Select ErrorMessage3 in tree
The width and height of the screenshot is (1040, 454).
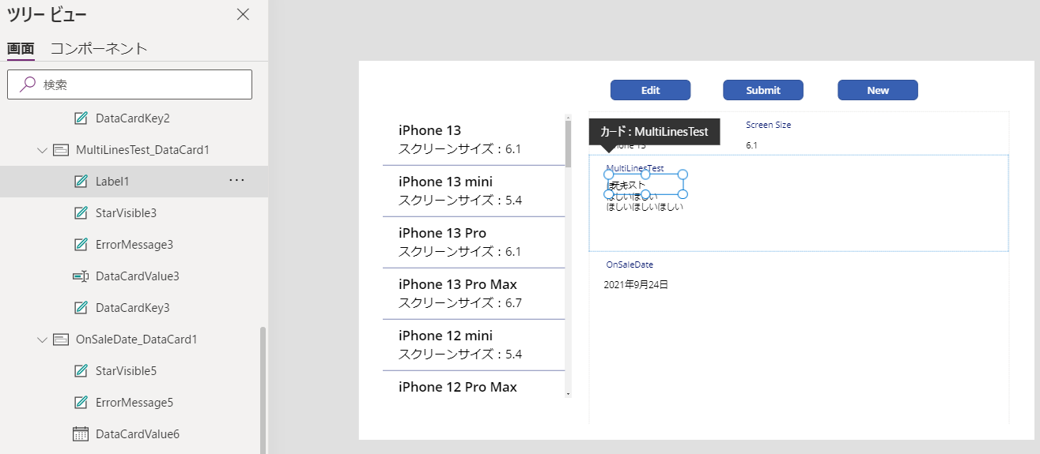[x=135, y=245]
